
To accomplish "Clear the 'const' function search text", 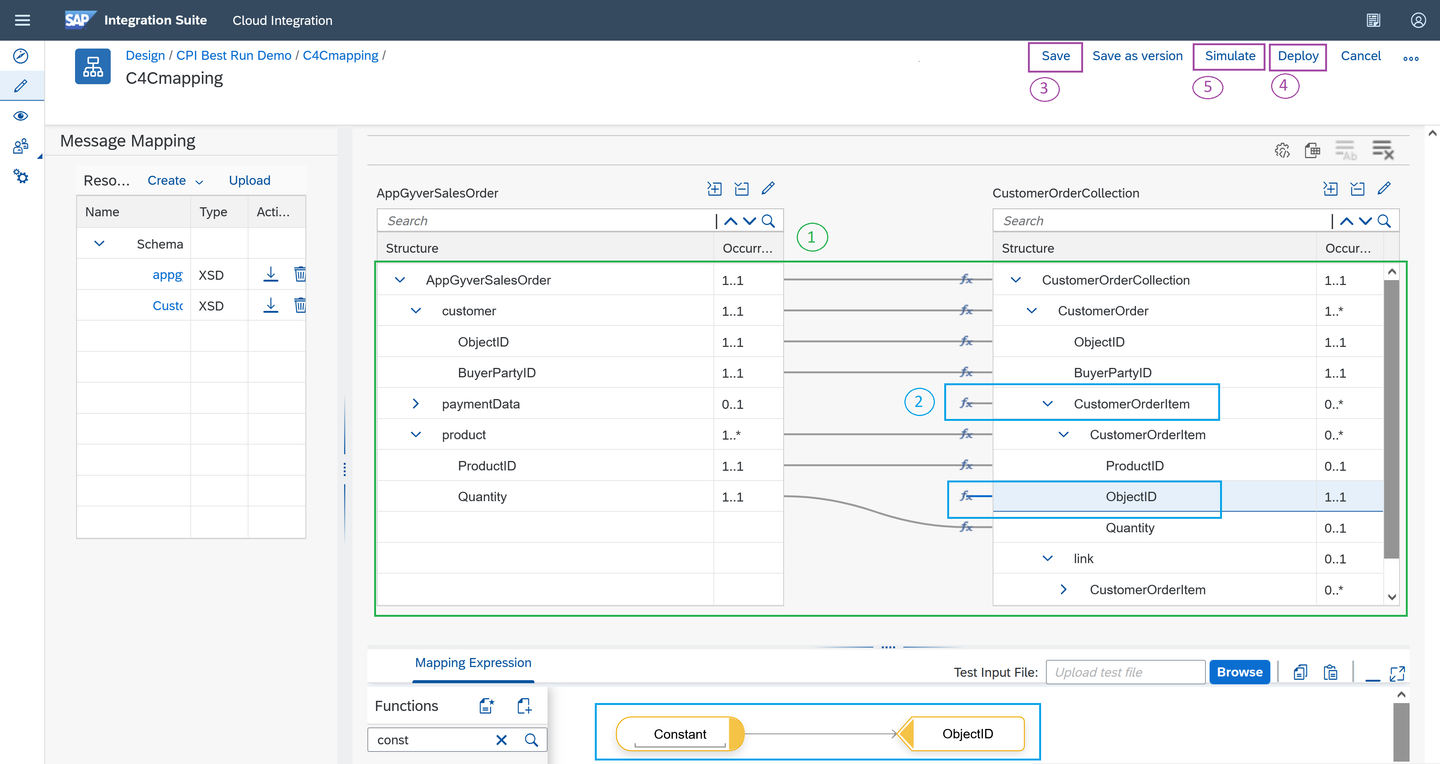I will click(502, 740).
